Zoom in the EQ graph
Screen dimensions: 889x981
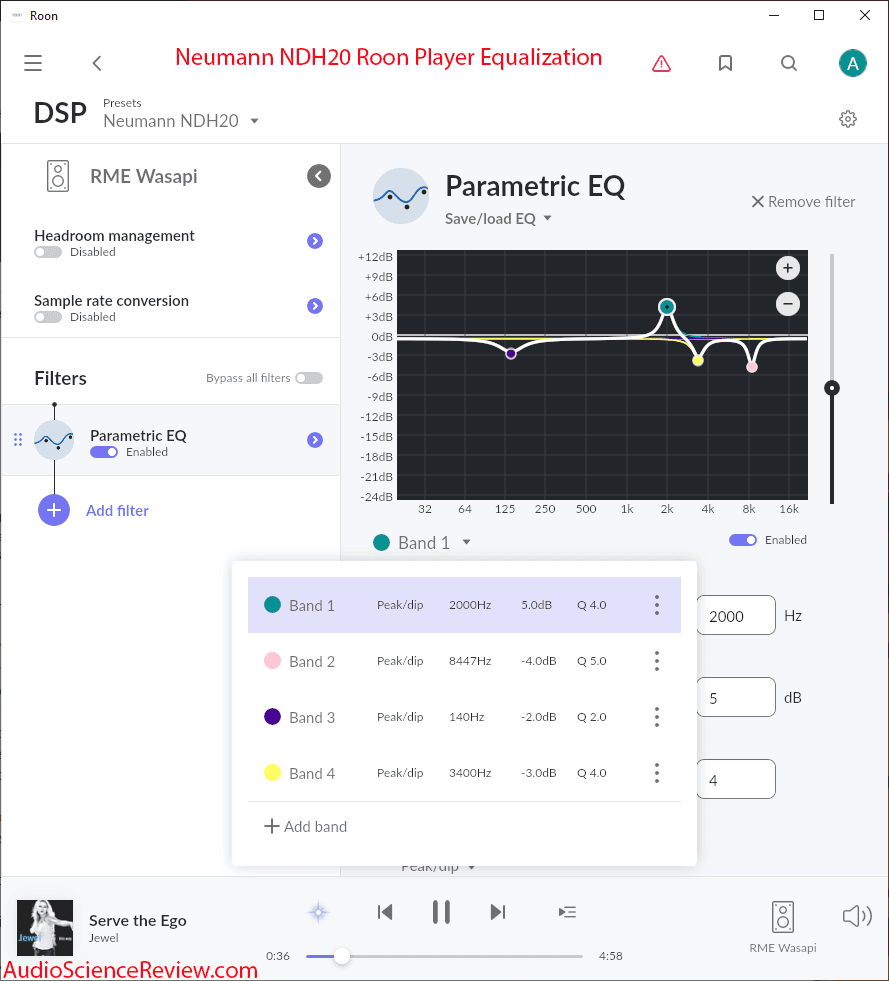click(x=788, y=268)
